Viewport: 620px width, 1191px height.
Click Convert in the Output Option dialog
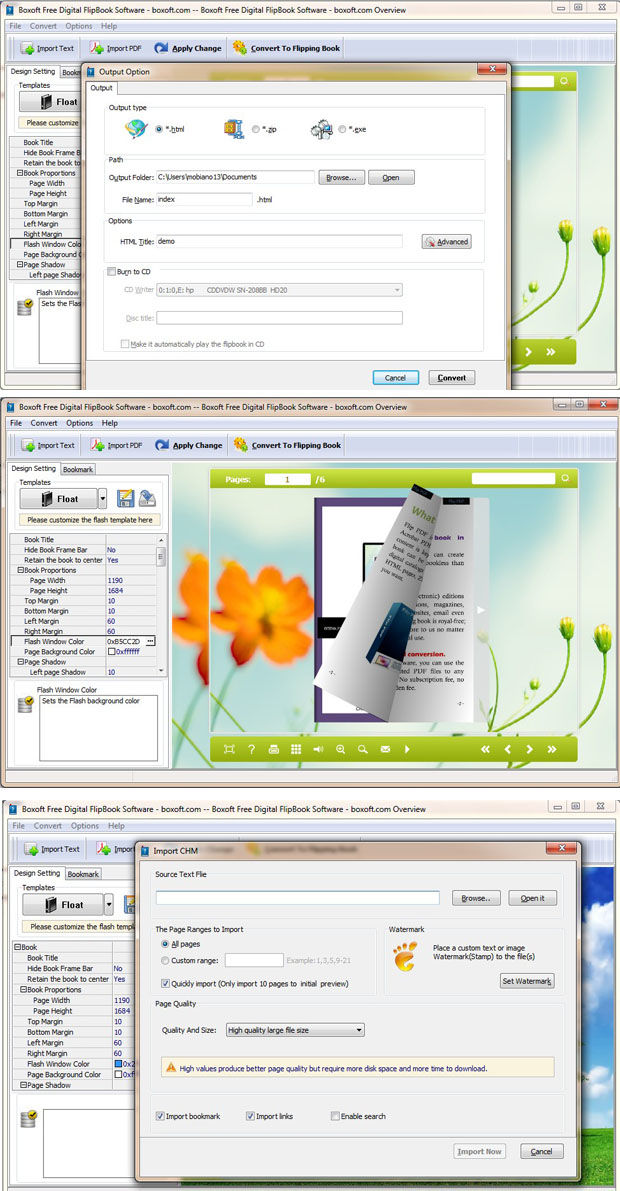pos(451,378)
